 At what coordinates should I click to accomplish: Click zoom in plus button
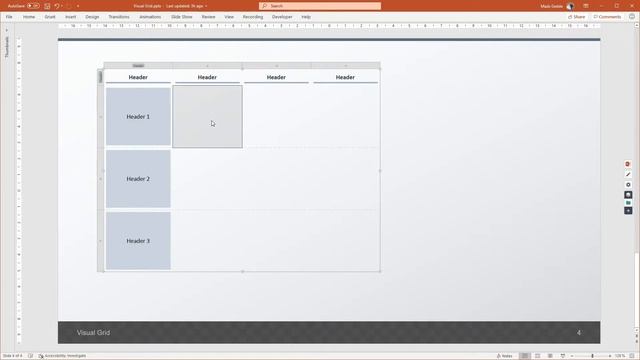610,356
